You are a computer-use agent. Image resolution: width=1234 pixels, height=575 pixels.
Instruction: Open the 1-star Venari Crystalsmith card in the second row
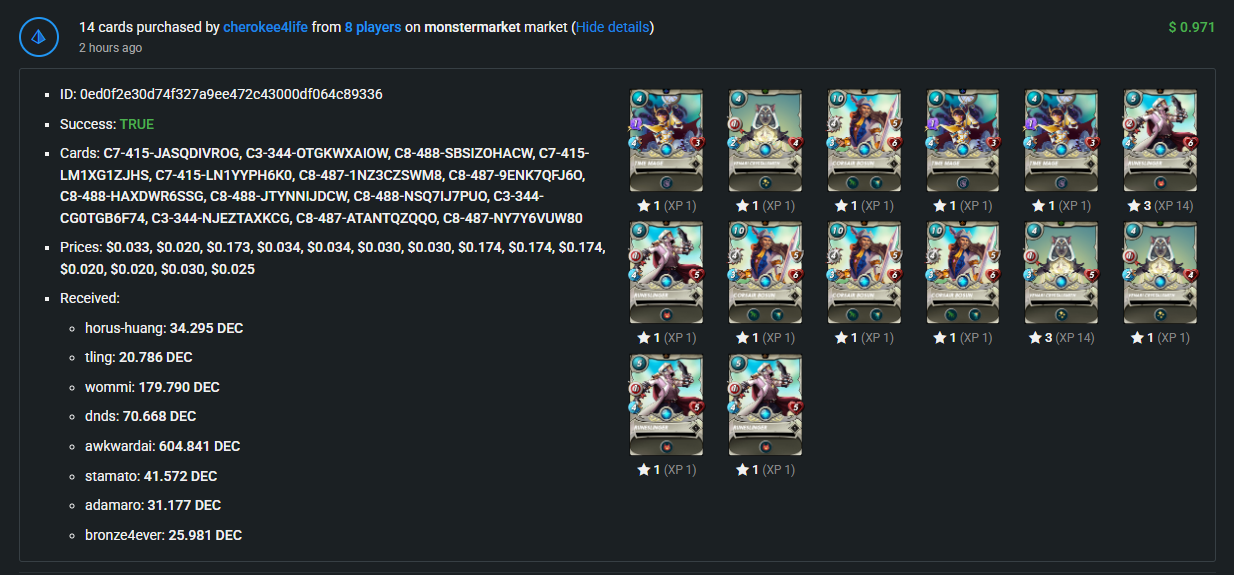coord(1161,272)
